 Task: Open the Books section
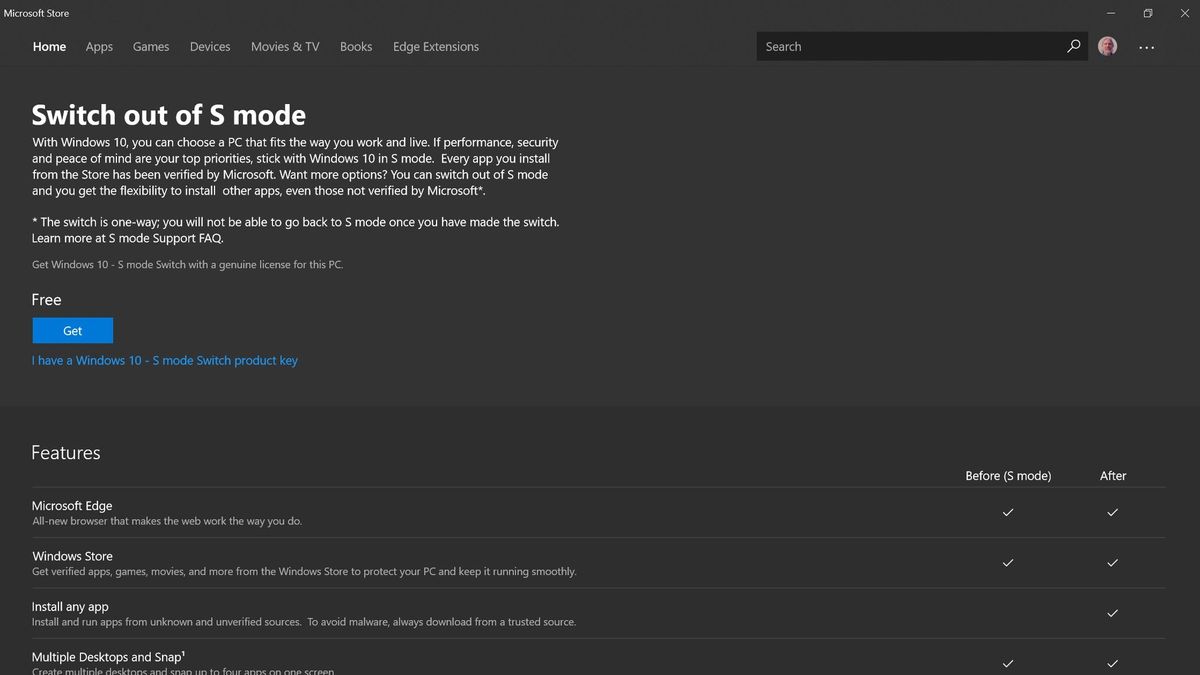coord(356,46)
